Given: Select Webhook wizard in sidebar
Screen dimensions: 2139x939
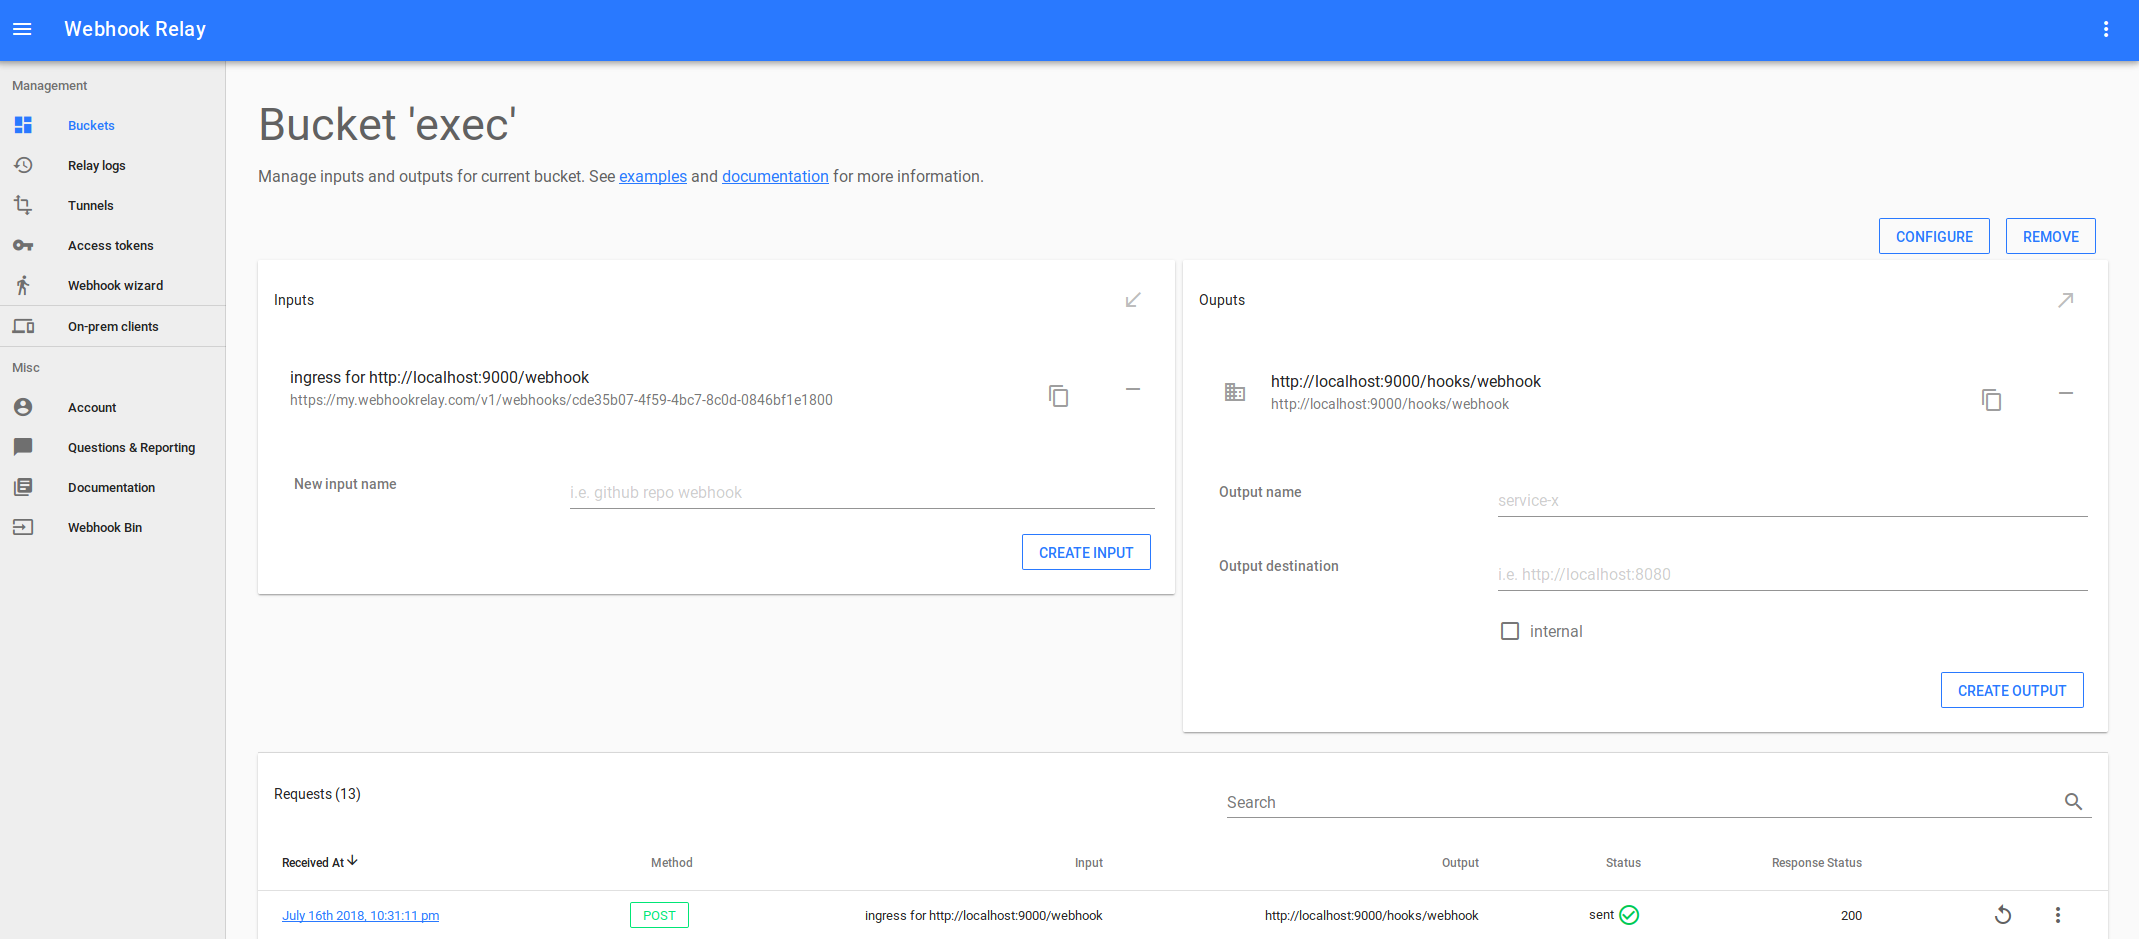Looking at the screenshot, I should pyautogui.click(x=115, y=286).
